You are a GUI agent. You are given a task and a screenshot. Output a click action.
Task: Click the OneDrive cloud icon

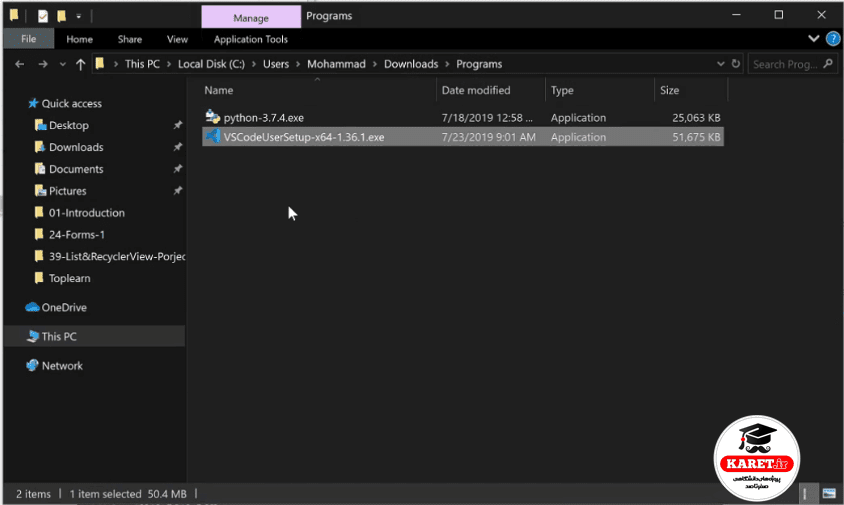pyautogui.click(x=32, y=307)
